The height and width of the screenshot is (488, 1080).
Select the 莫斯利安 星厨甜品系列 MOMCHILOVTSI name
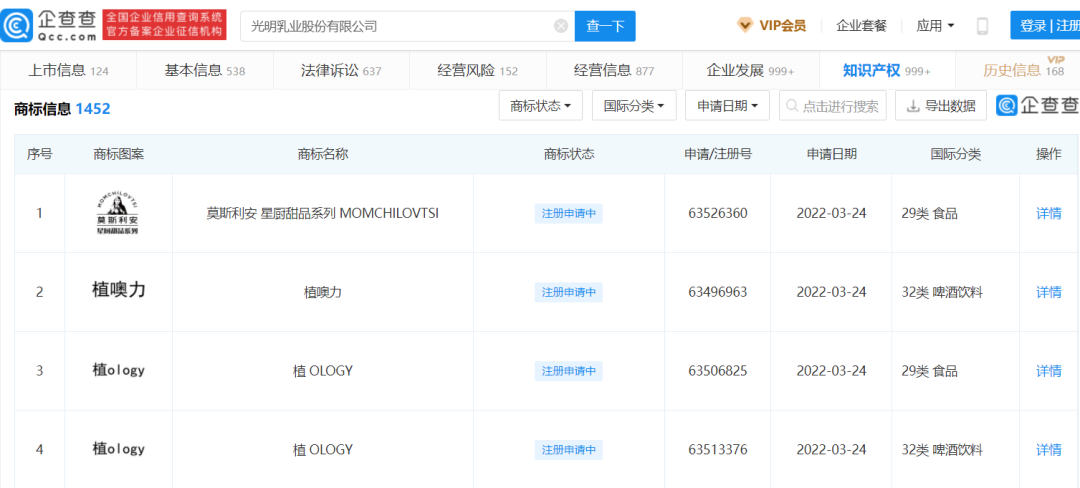point(322,213)
